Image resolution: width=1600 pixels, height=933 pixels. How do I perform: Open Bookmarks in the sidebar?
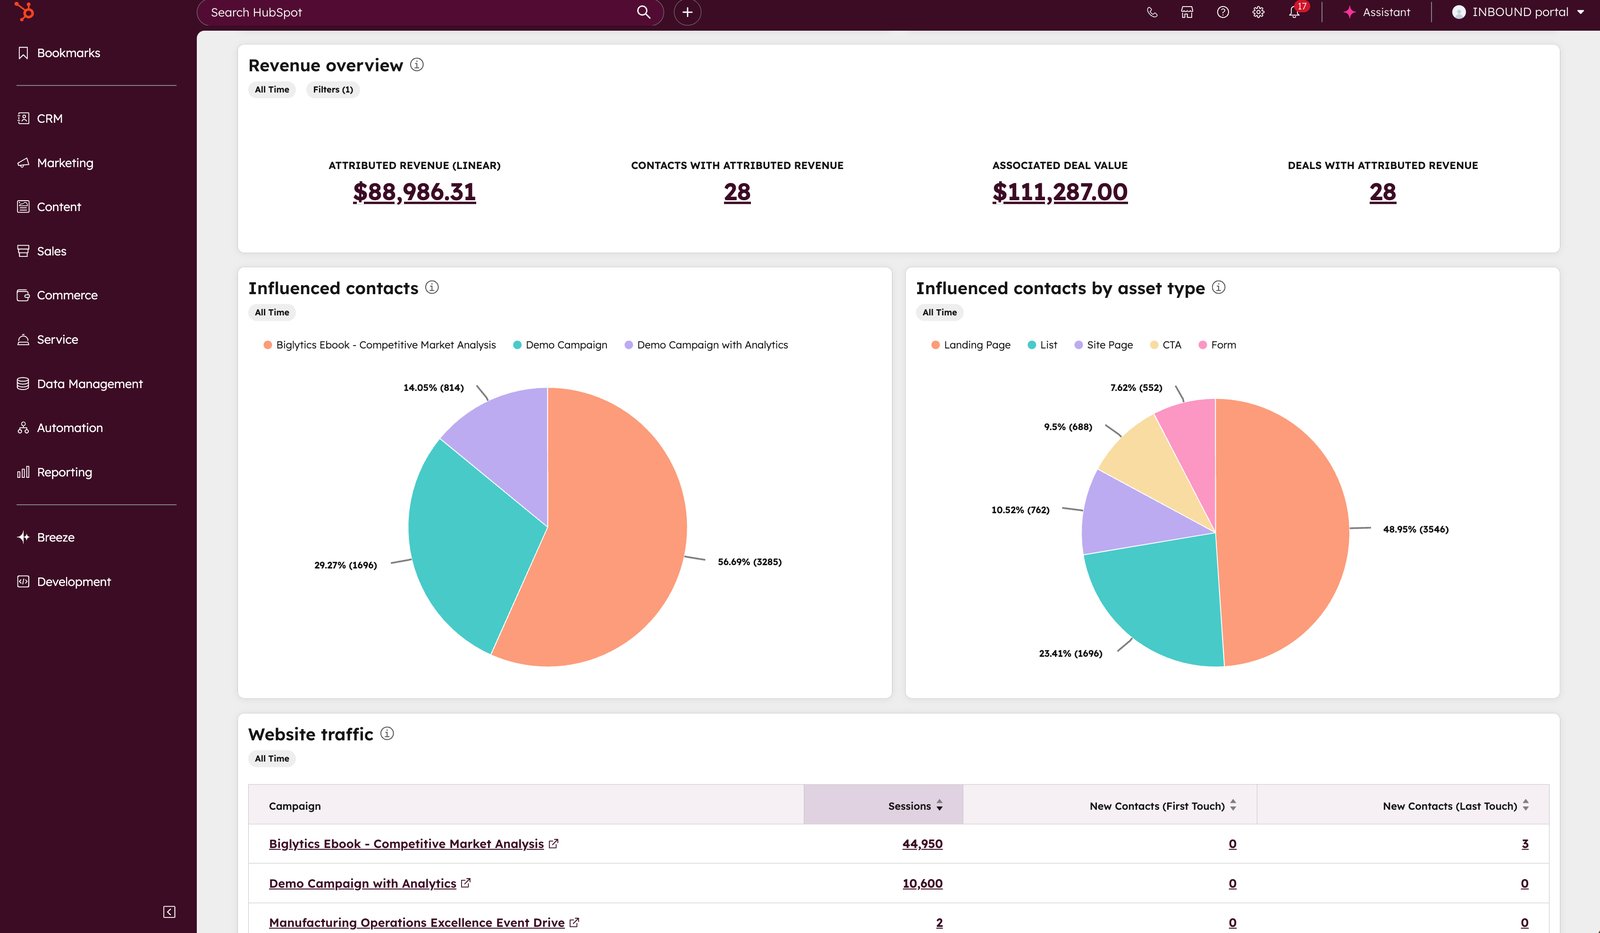[x=59, y=53]
